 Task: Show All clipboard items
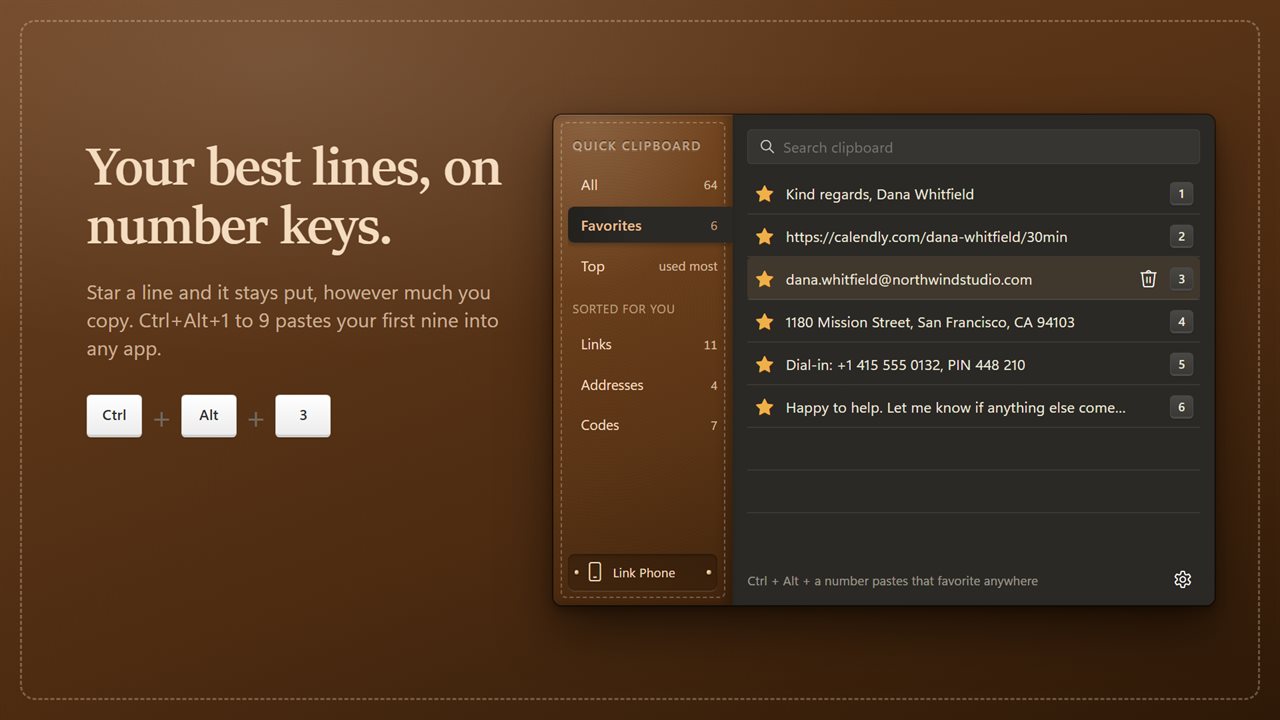tap(648, 185)
